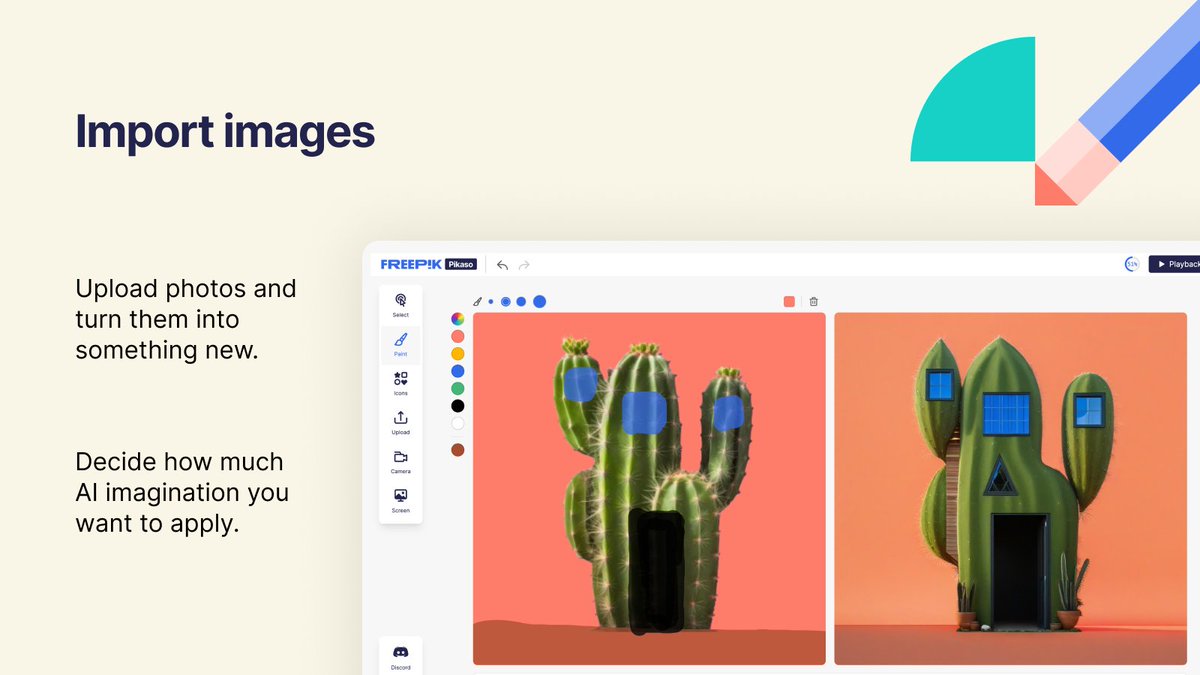Select the green color swatch
1200x675 pixels.
pos(457,388)
